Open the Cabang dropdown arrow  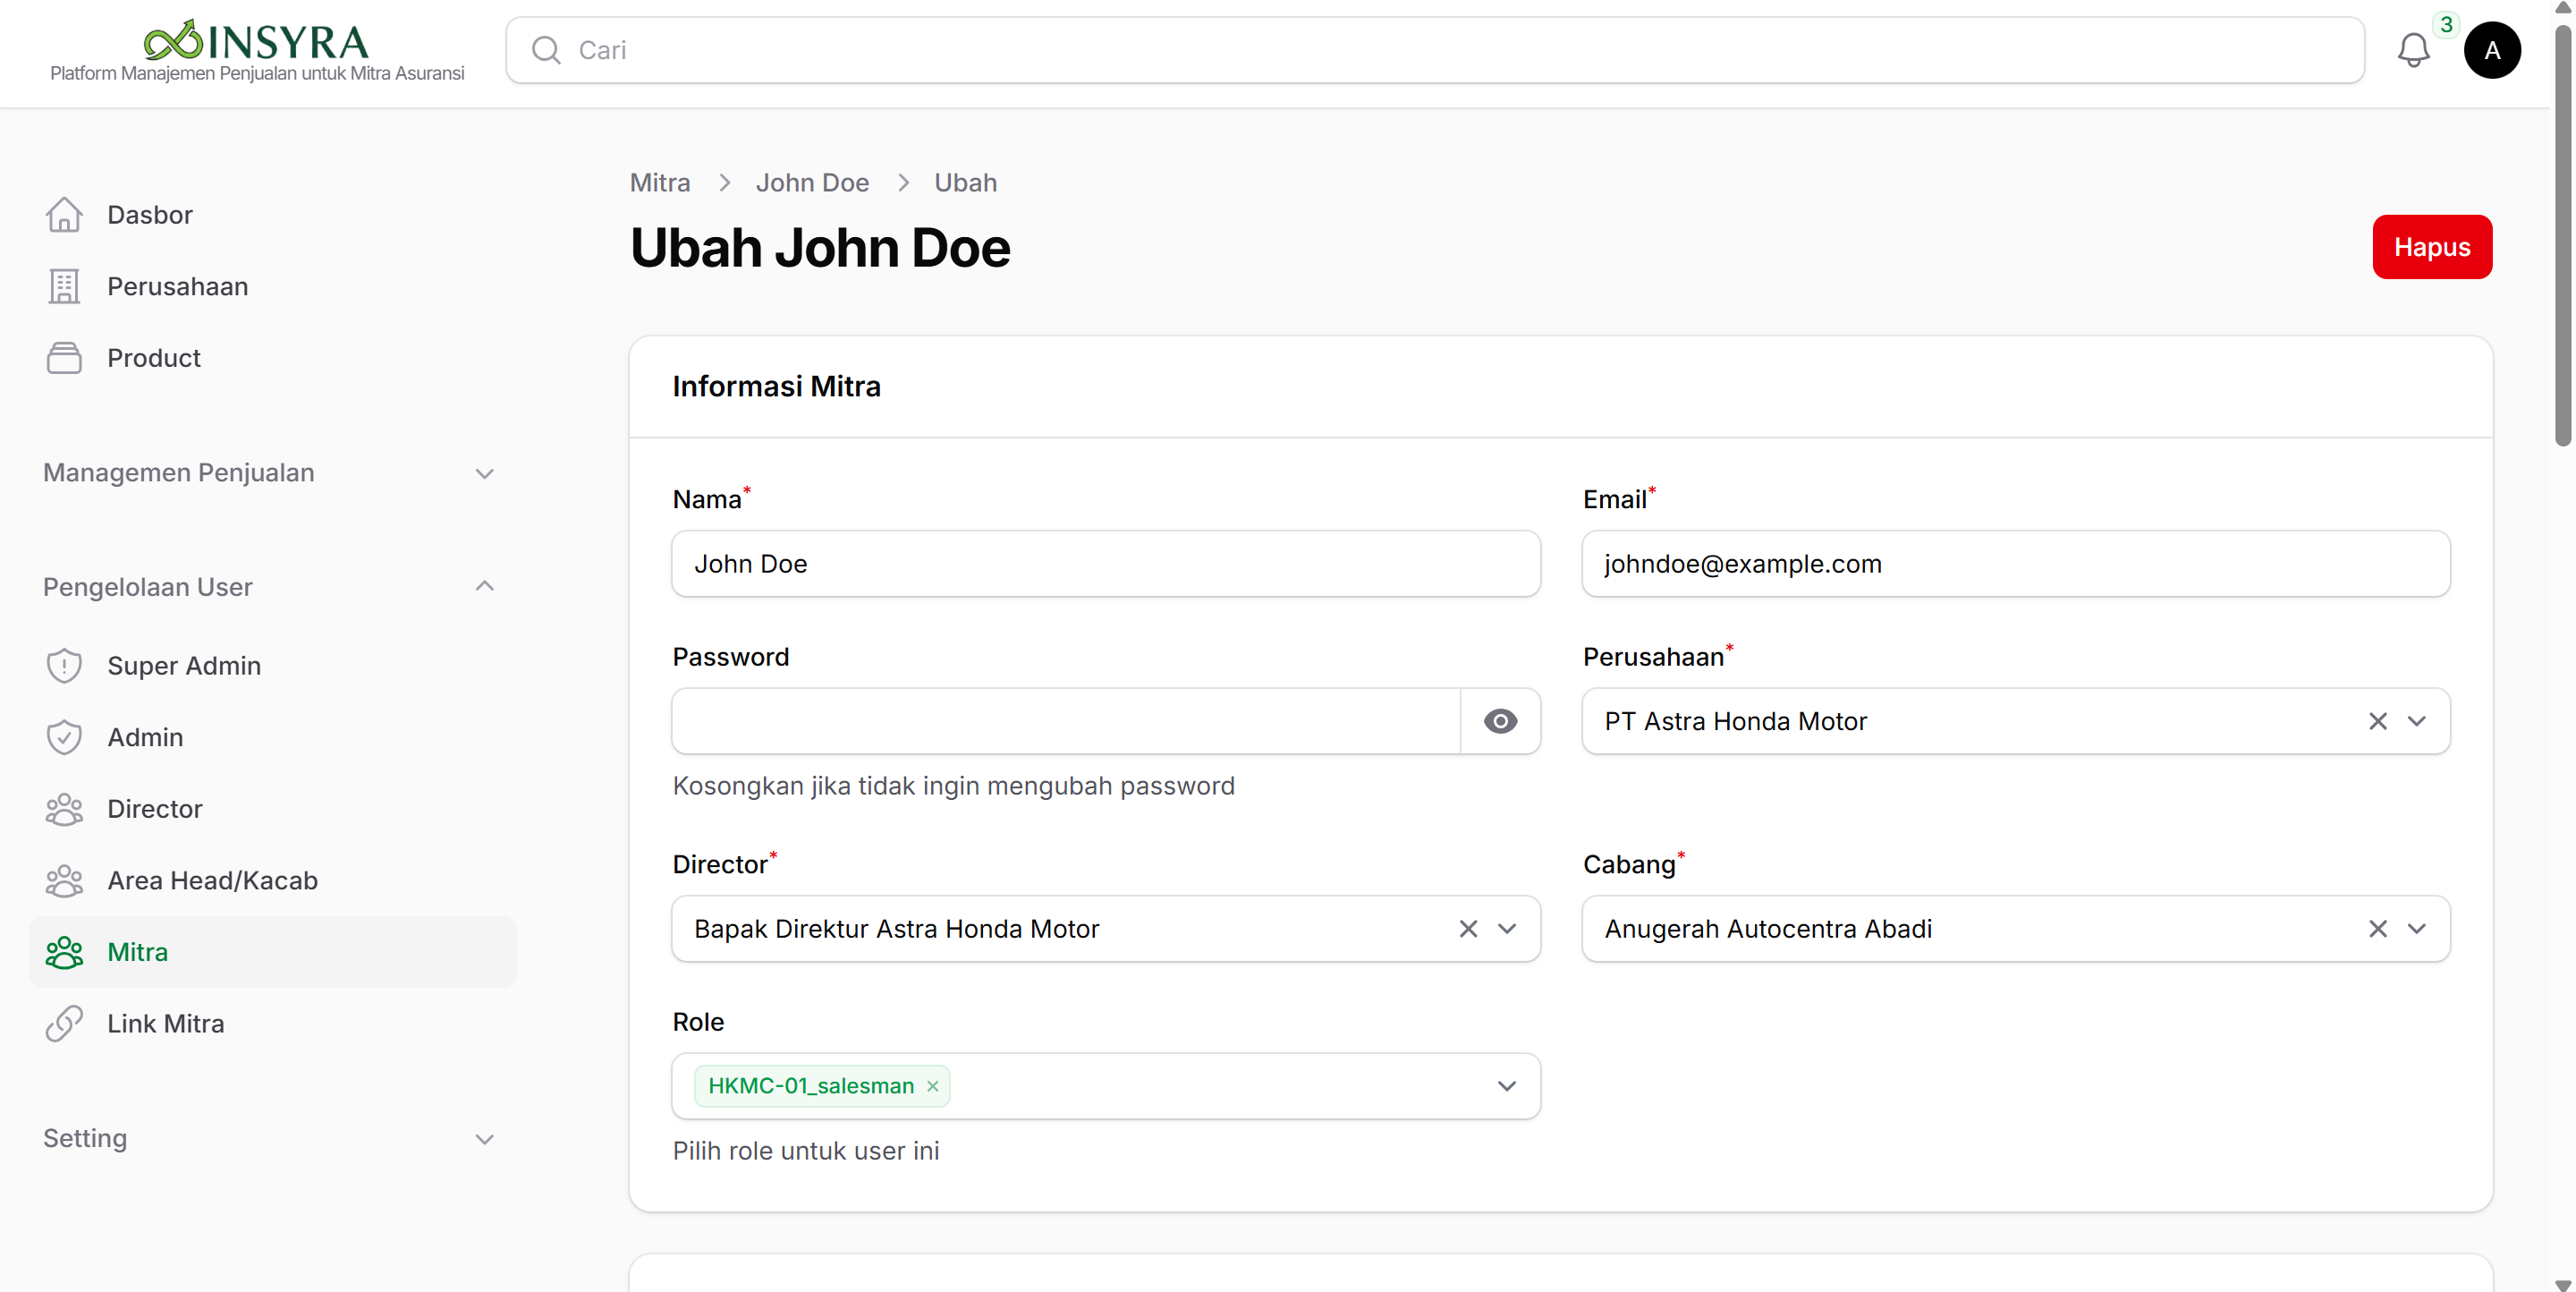[2417, 929]
